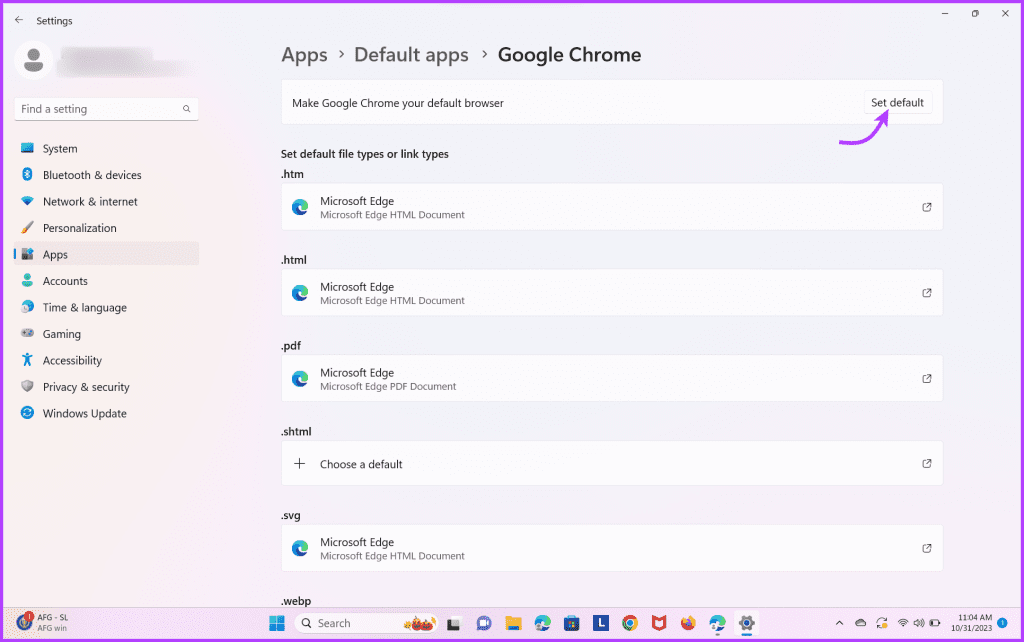This screenshot has width=1024, height=642.
Task: Launch Google Chrome from taskbar
Action: pos(630,623)
